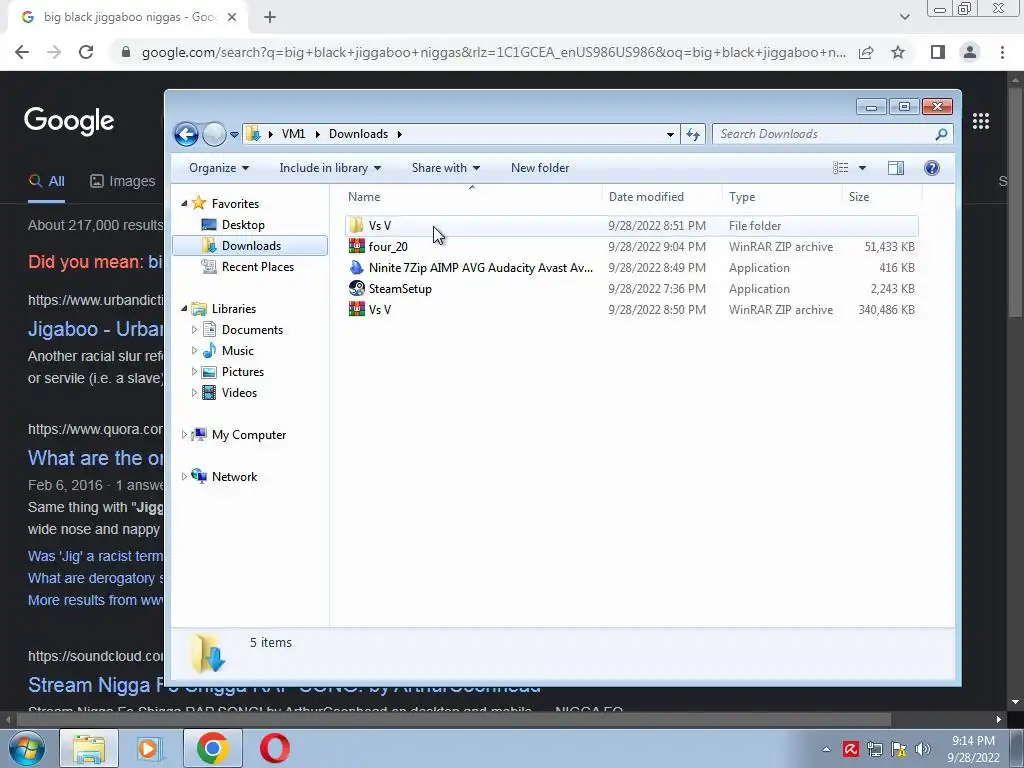Click the magnifier icon in Search Downloads
This screenshot has width=1024, height=768.
pyautogui.click(x=941, y=134)
